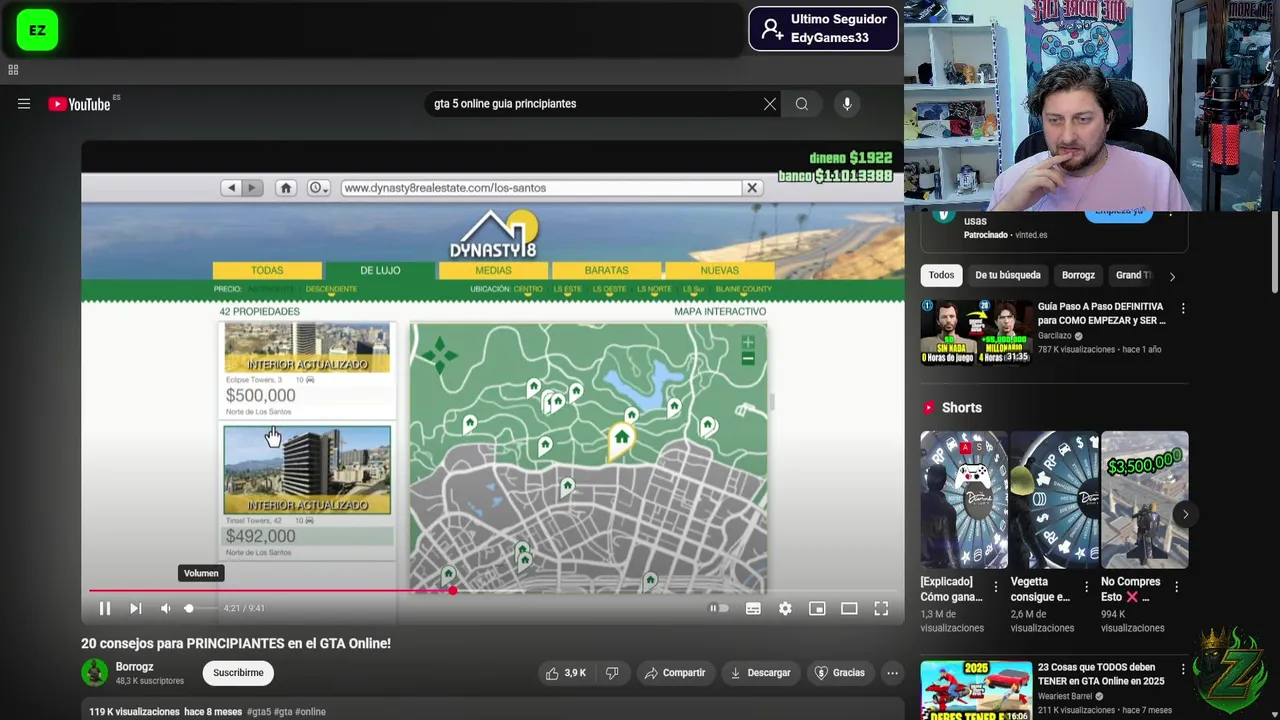The width and height of the screenshot is (1280, 720).
Task: Click the in-game browser forward arrow
Action: [x=252, y=188]
